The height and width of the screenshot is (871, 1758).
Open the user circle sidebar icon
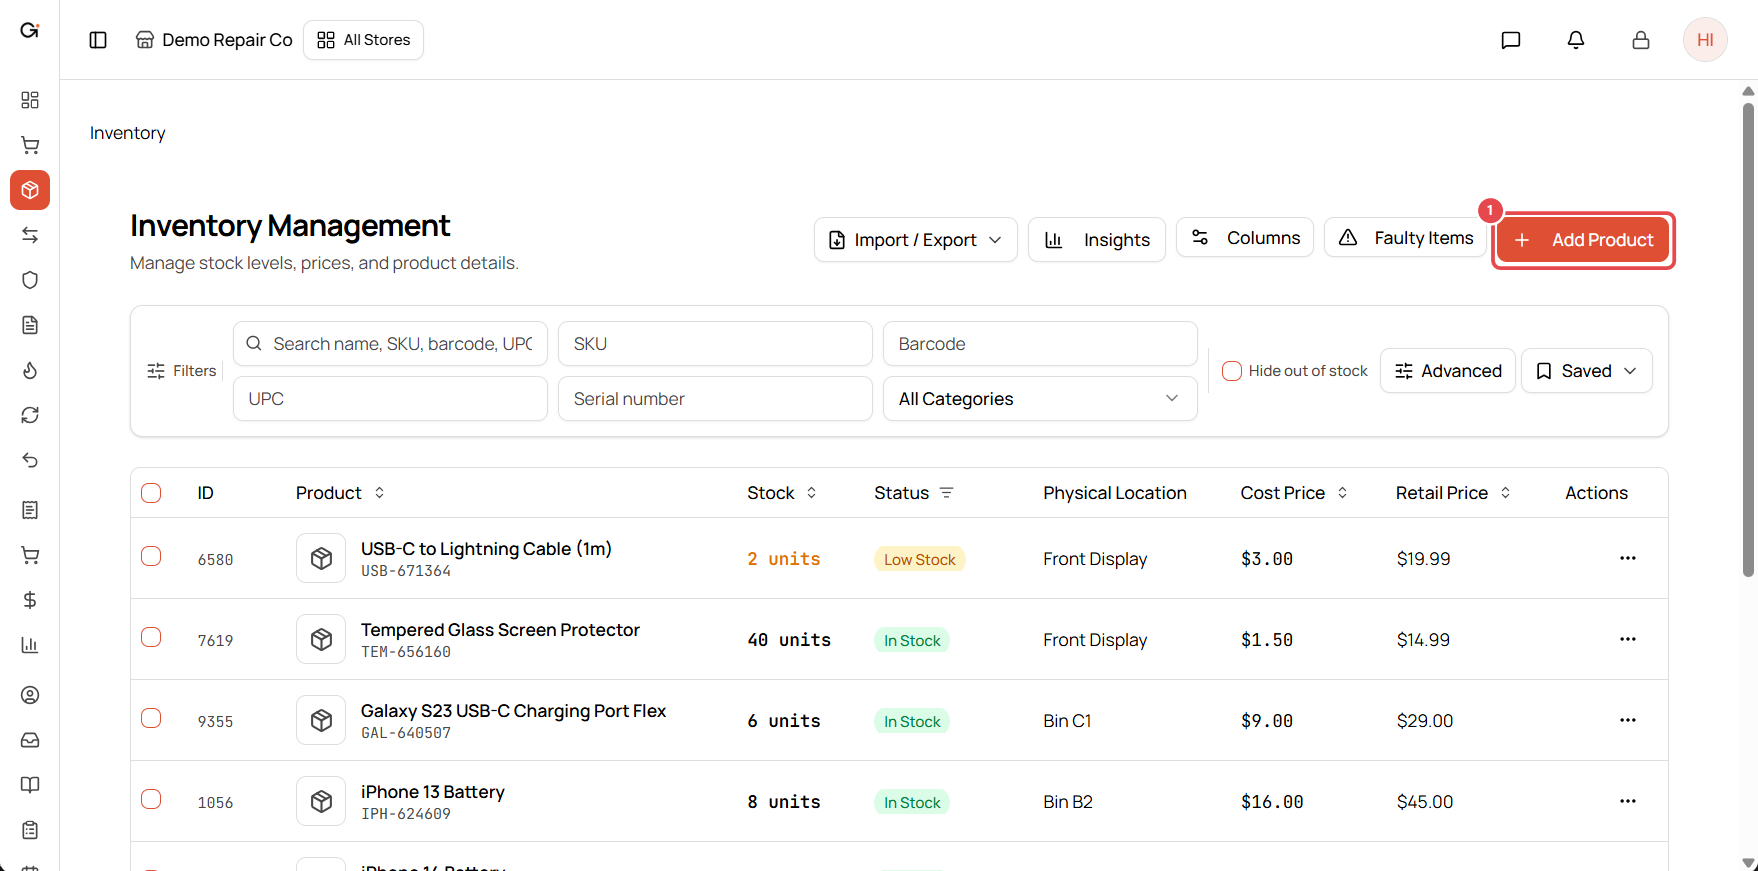30,695
